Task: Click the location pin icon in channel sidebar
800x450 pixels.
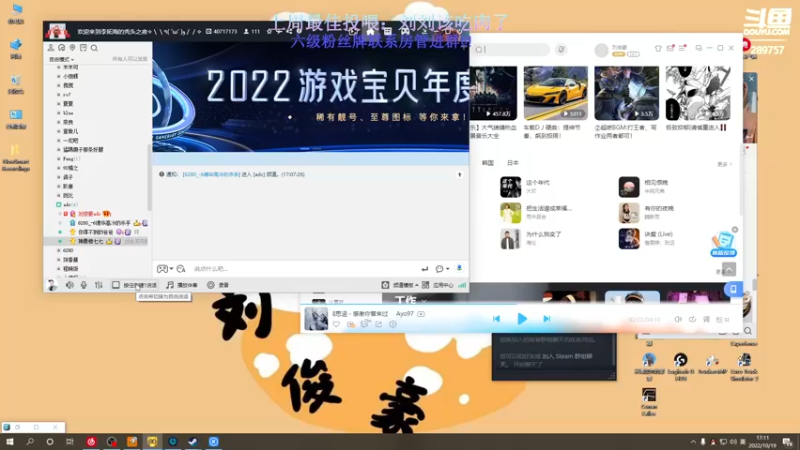Action: click(x=72, y=48)
